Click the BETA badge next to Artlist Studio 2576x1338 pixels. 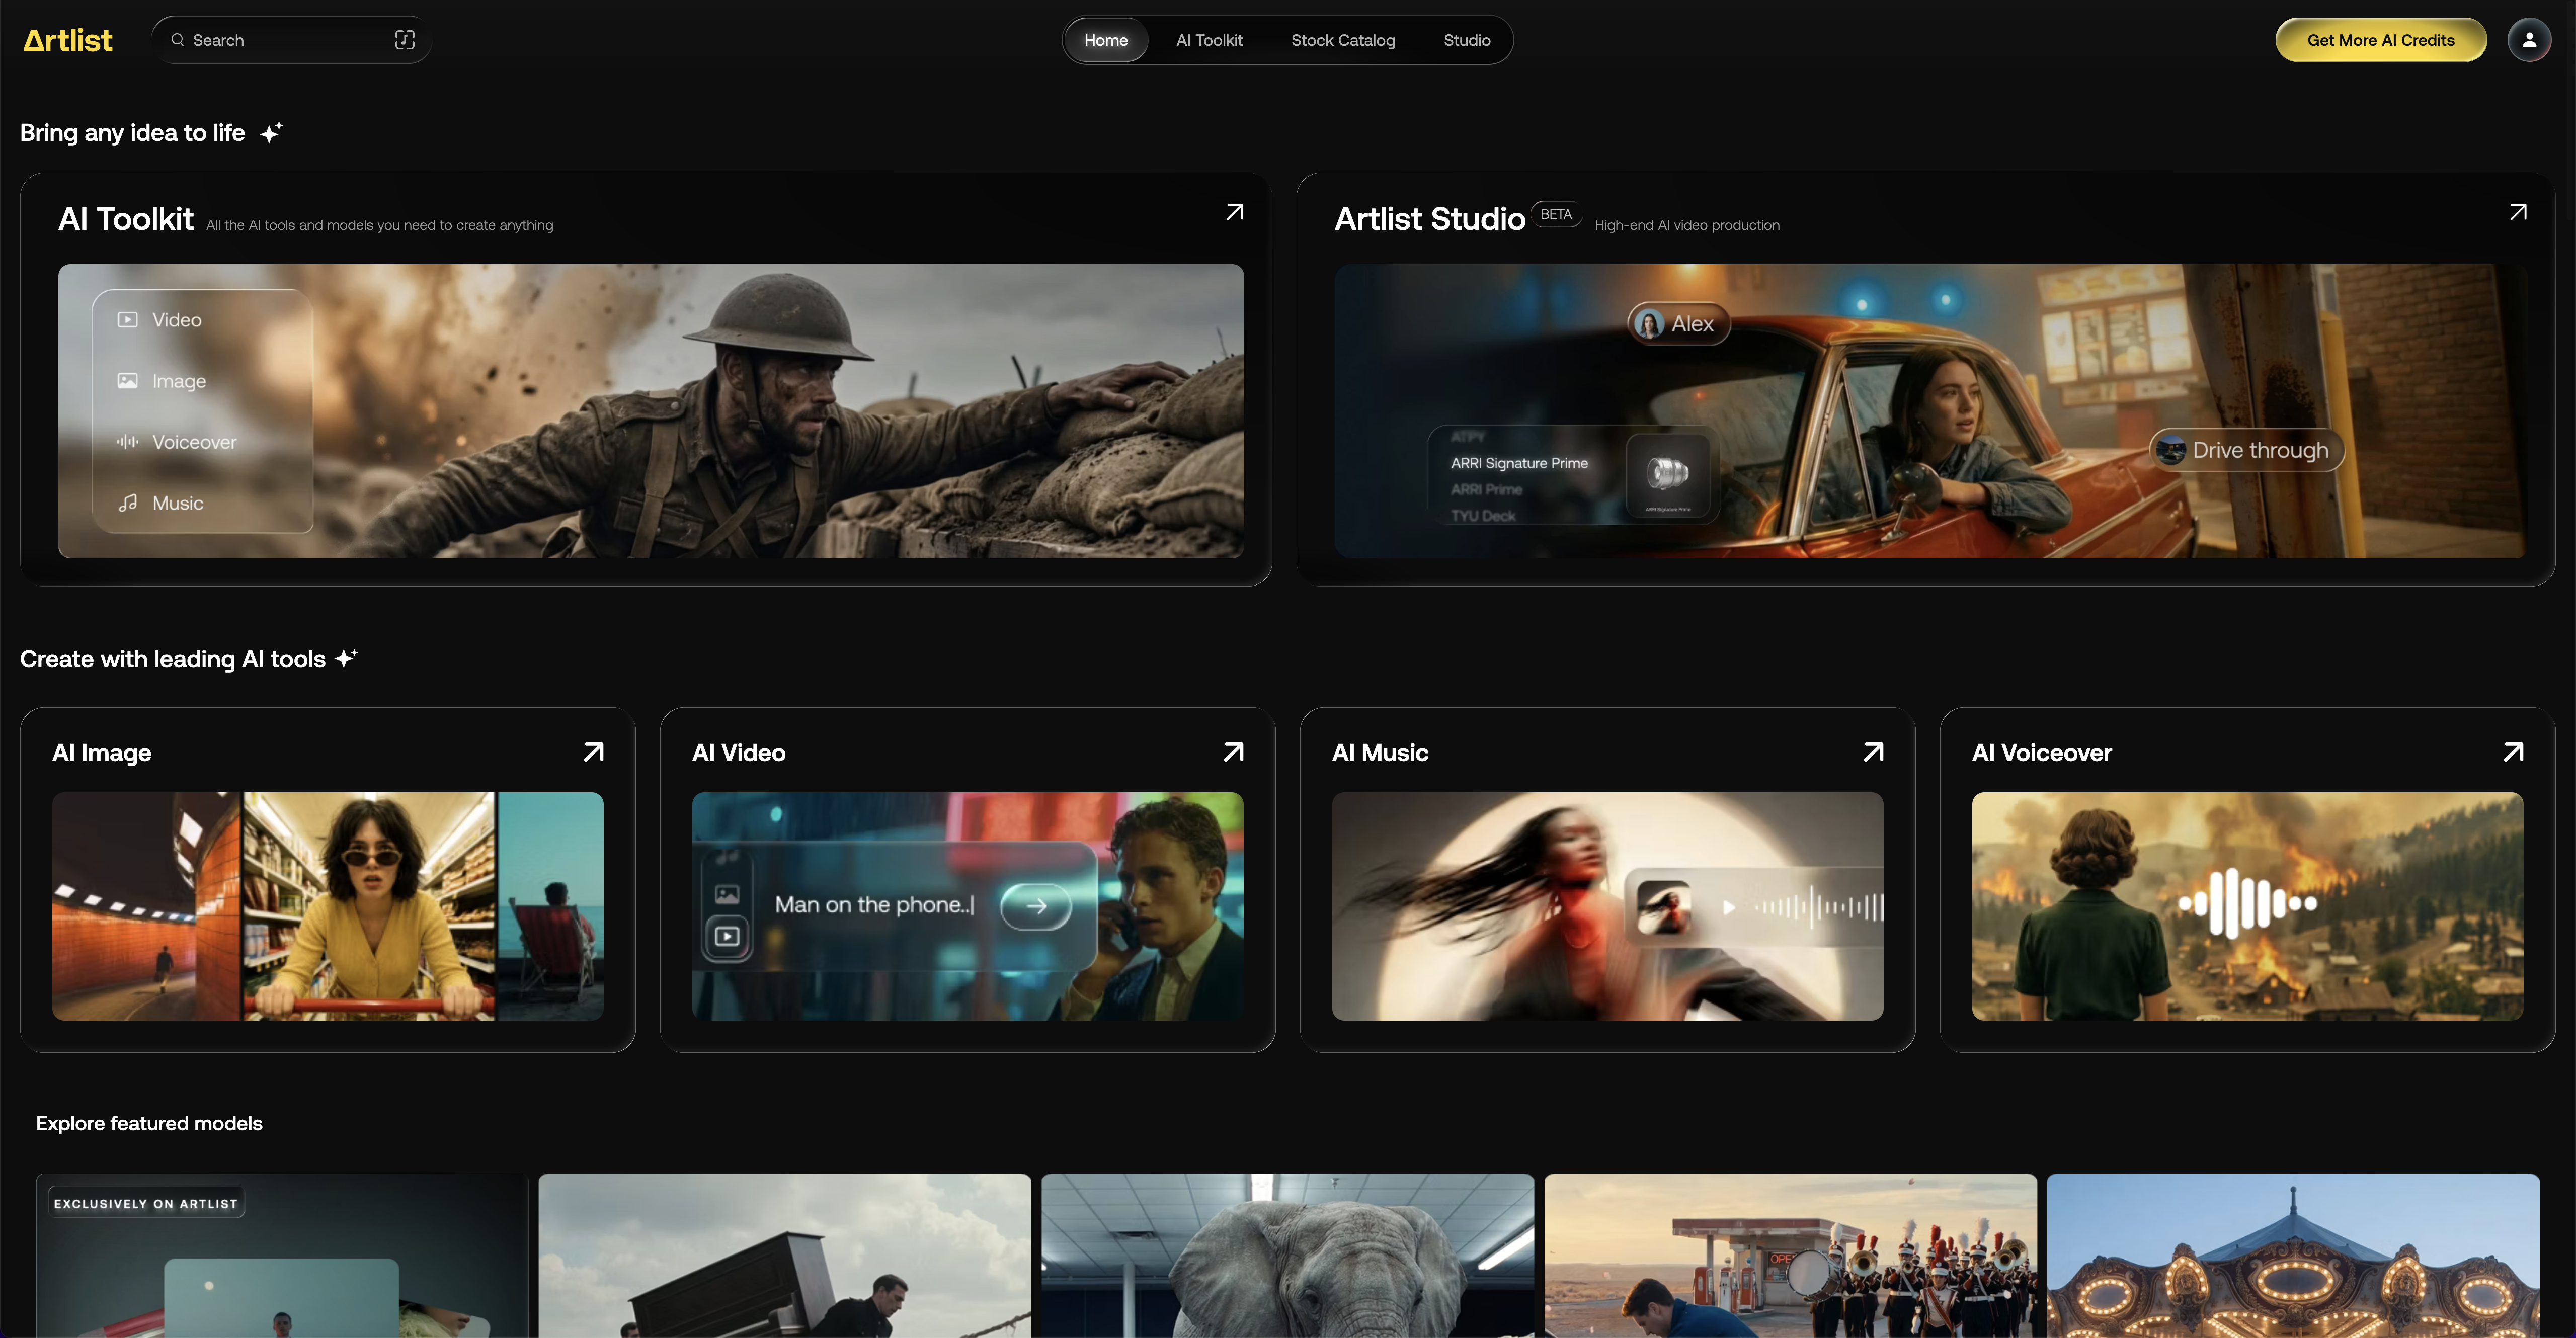pyautogui.click(x=1556, y=214)
